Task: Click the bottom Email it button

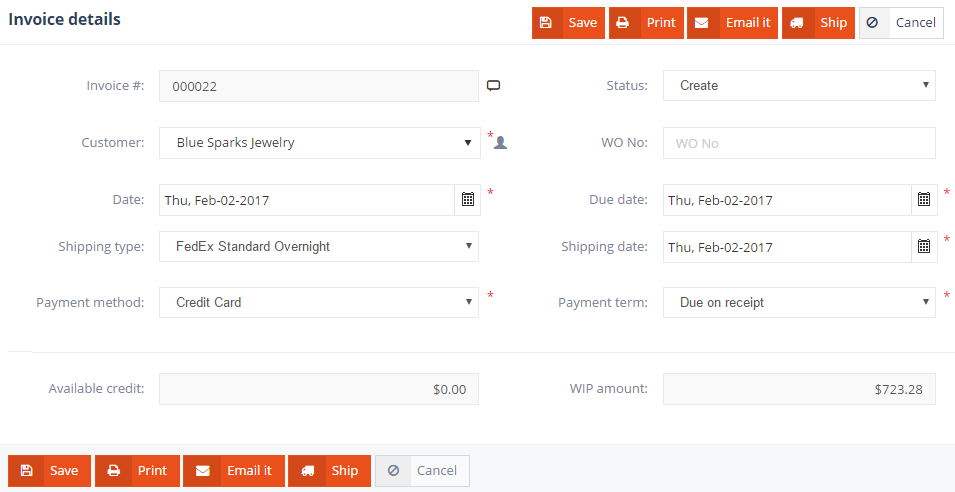Action: point(234,471)
